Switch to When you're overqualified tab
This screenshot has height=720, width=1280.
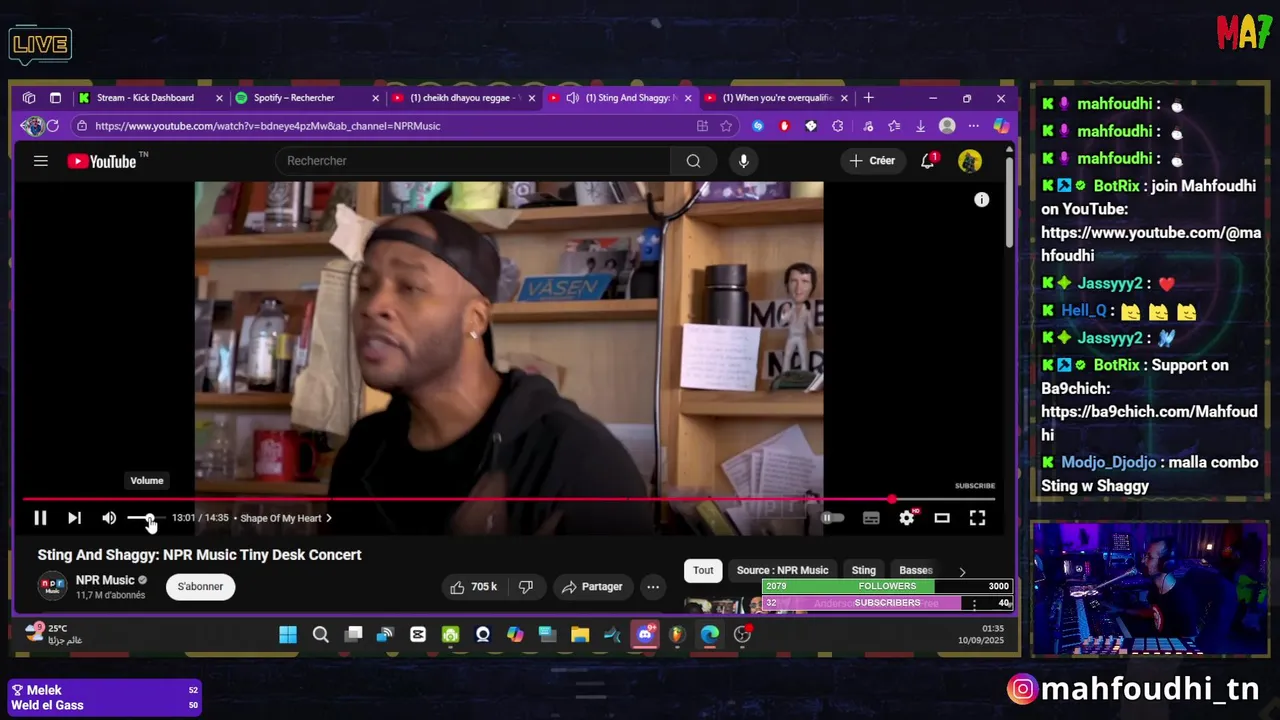click(778, 98)
